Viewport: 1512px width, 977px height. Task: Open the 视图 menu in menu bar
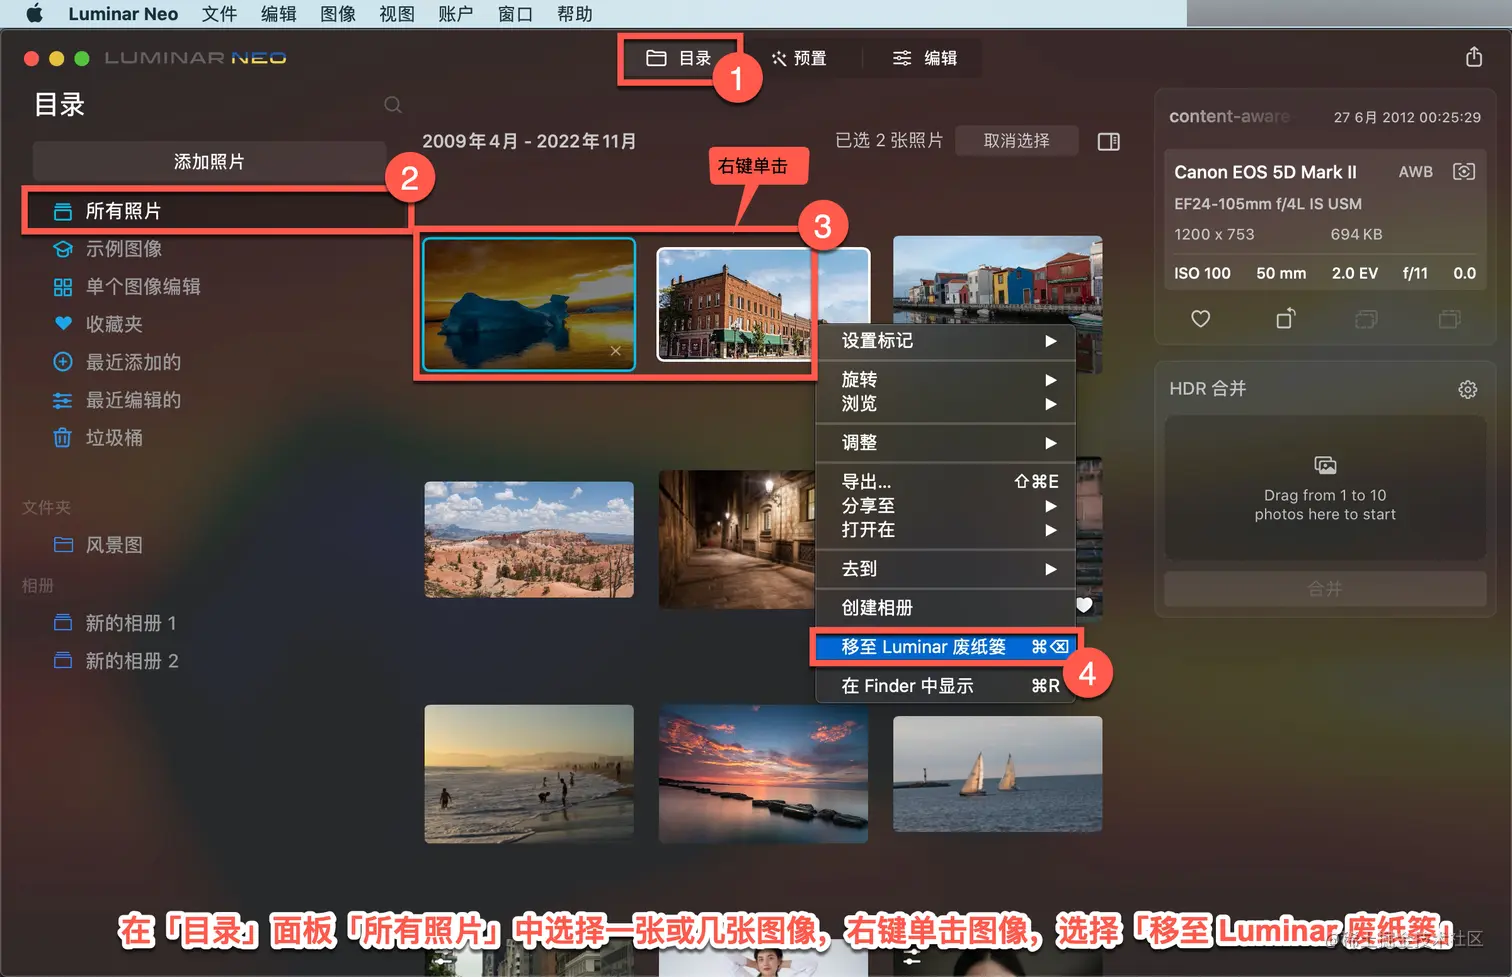pyautogui.click(x=397, y=14)
